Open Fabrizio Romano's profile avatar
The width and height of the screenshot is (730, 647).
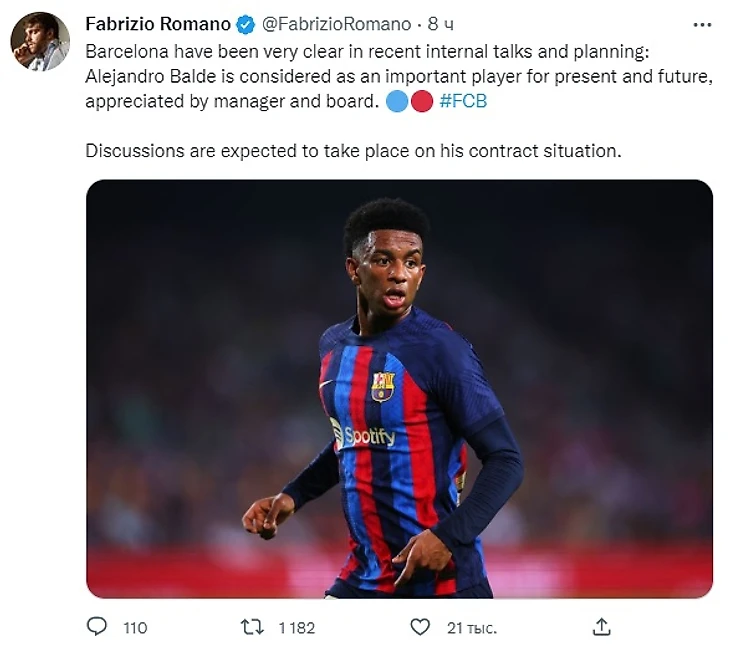click(x=40, y=42)
